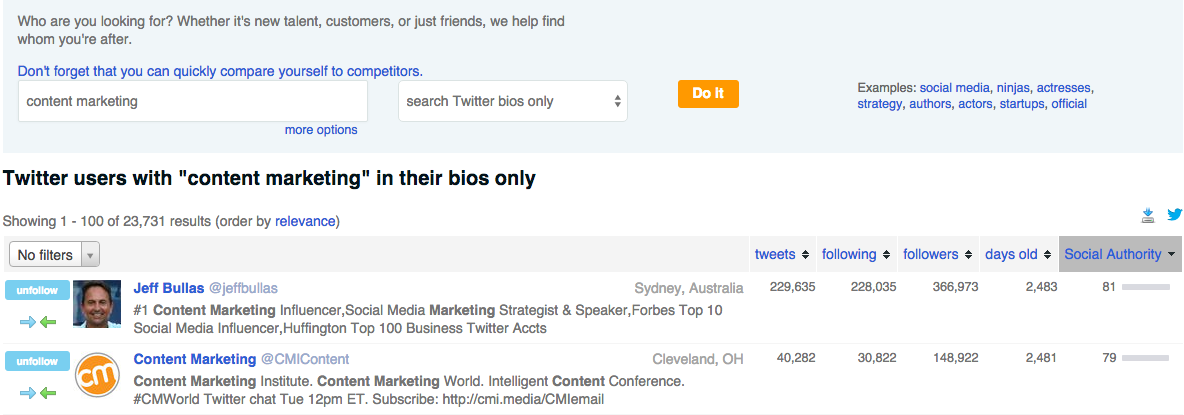This screenshot has height=415, width=1184.
Task: Click the content marketing search field
Action: [x=193, y=101]
